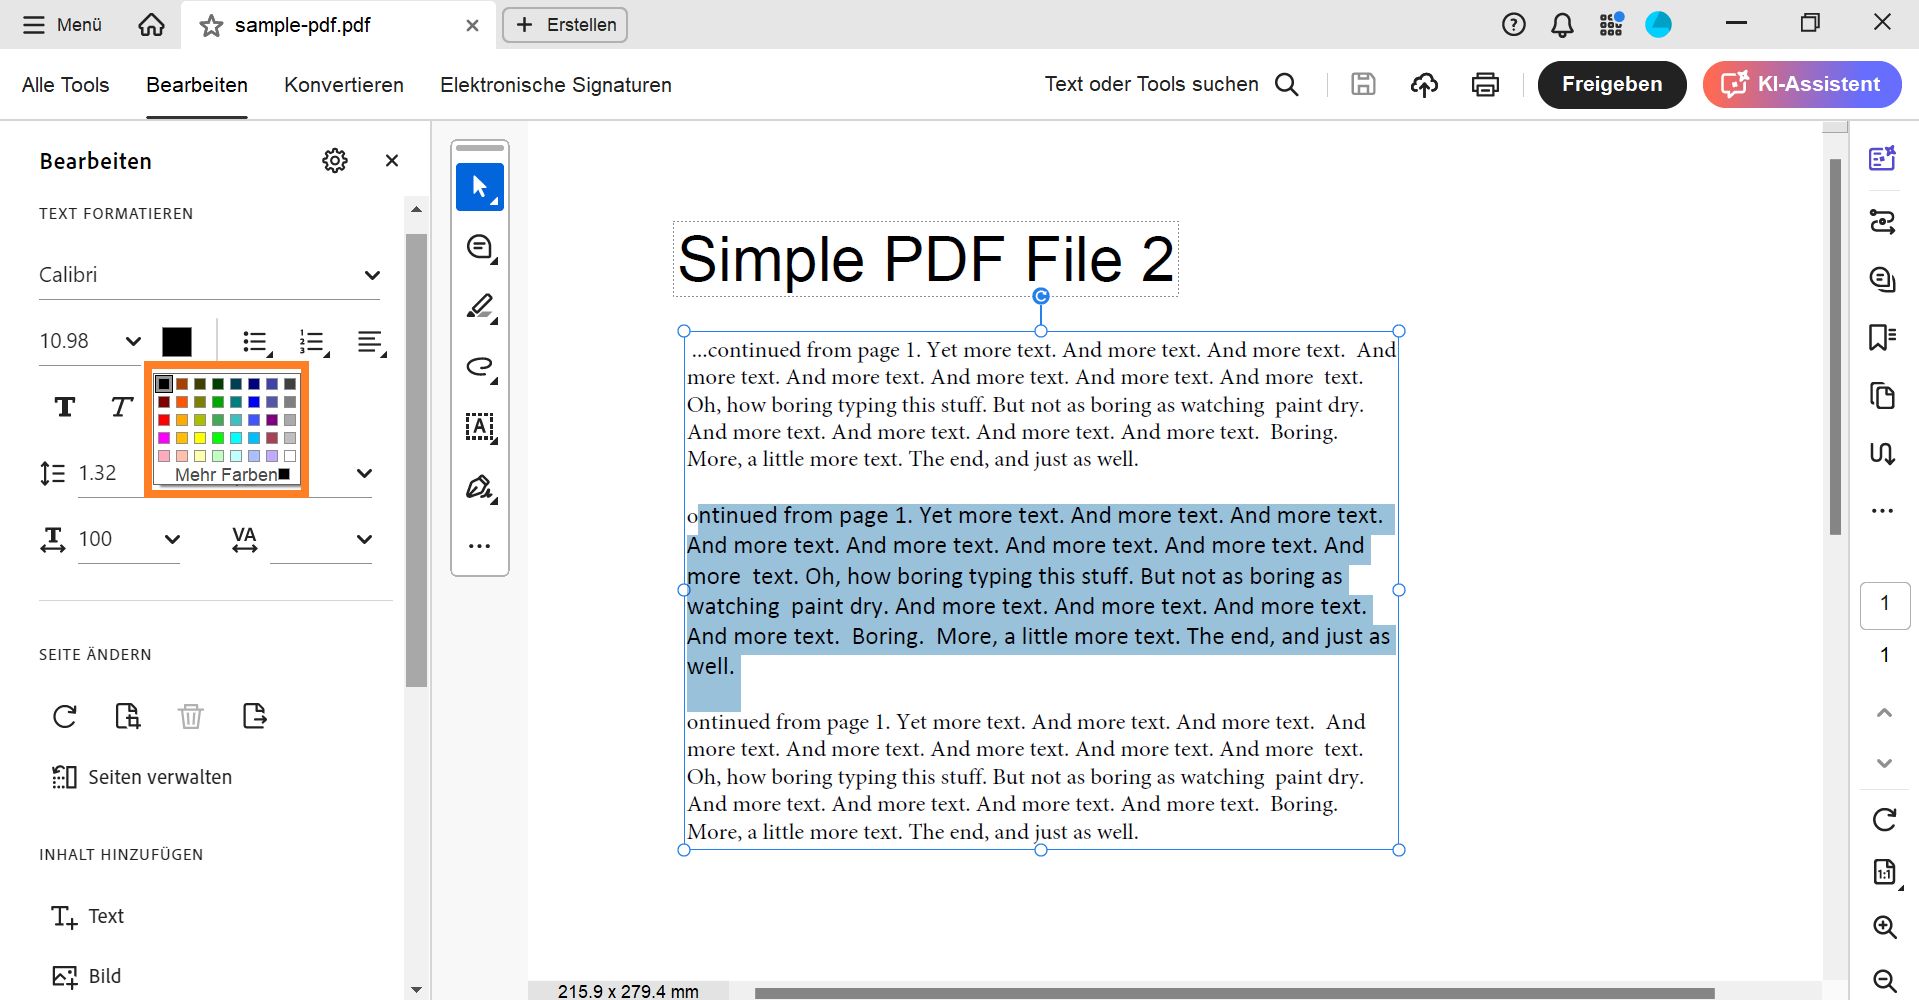
Task: Expand the line spacing 1.32 dropdown
Action: 364,473
